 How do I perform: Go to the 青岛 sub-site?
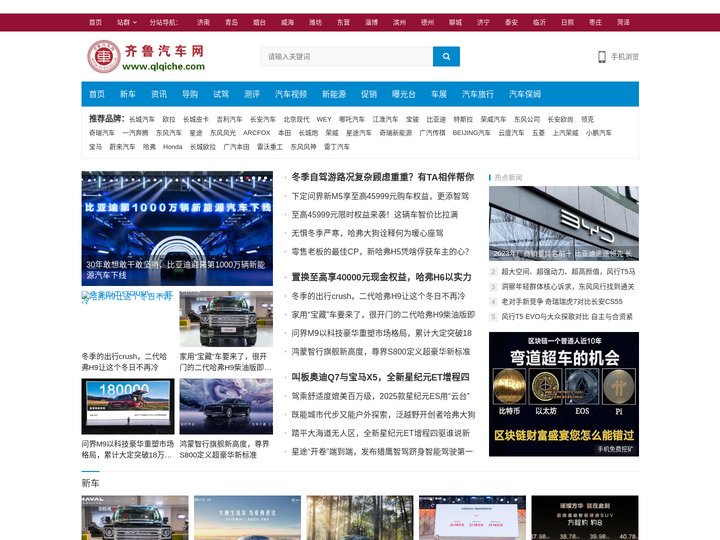[231, 22]
